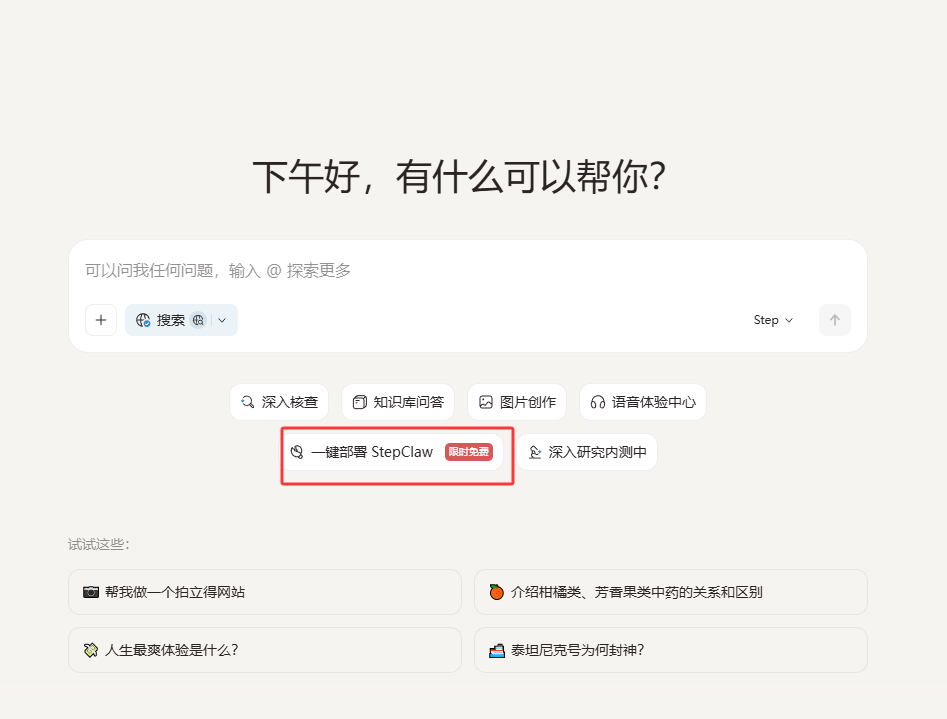This screenshot has height=719, width=947.
Task: Expand the chevron beside the 搜索 pill
Action: click(x=222, y=320)
